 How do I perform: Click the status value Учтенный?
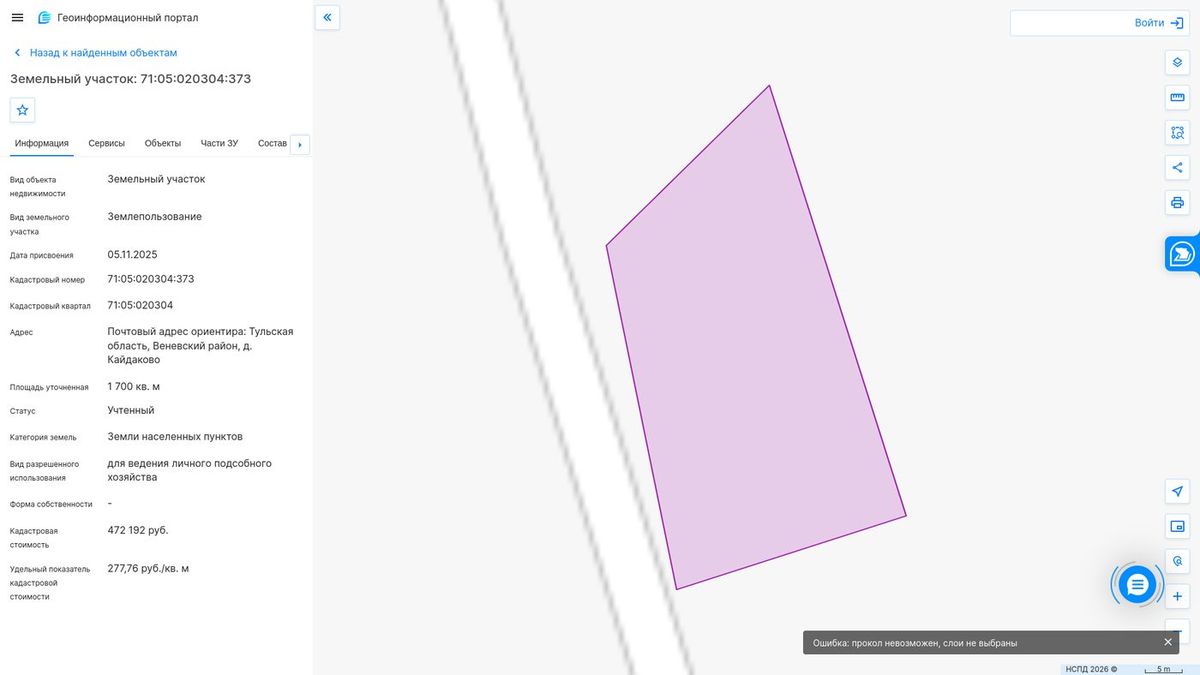(131, 410)
